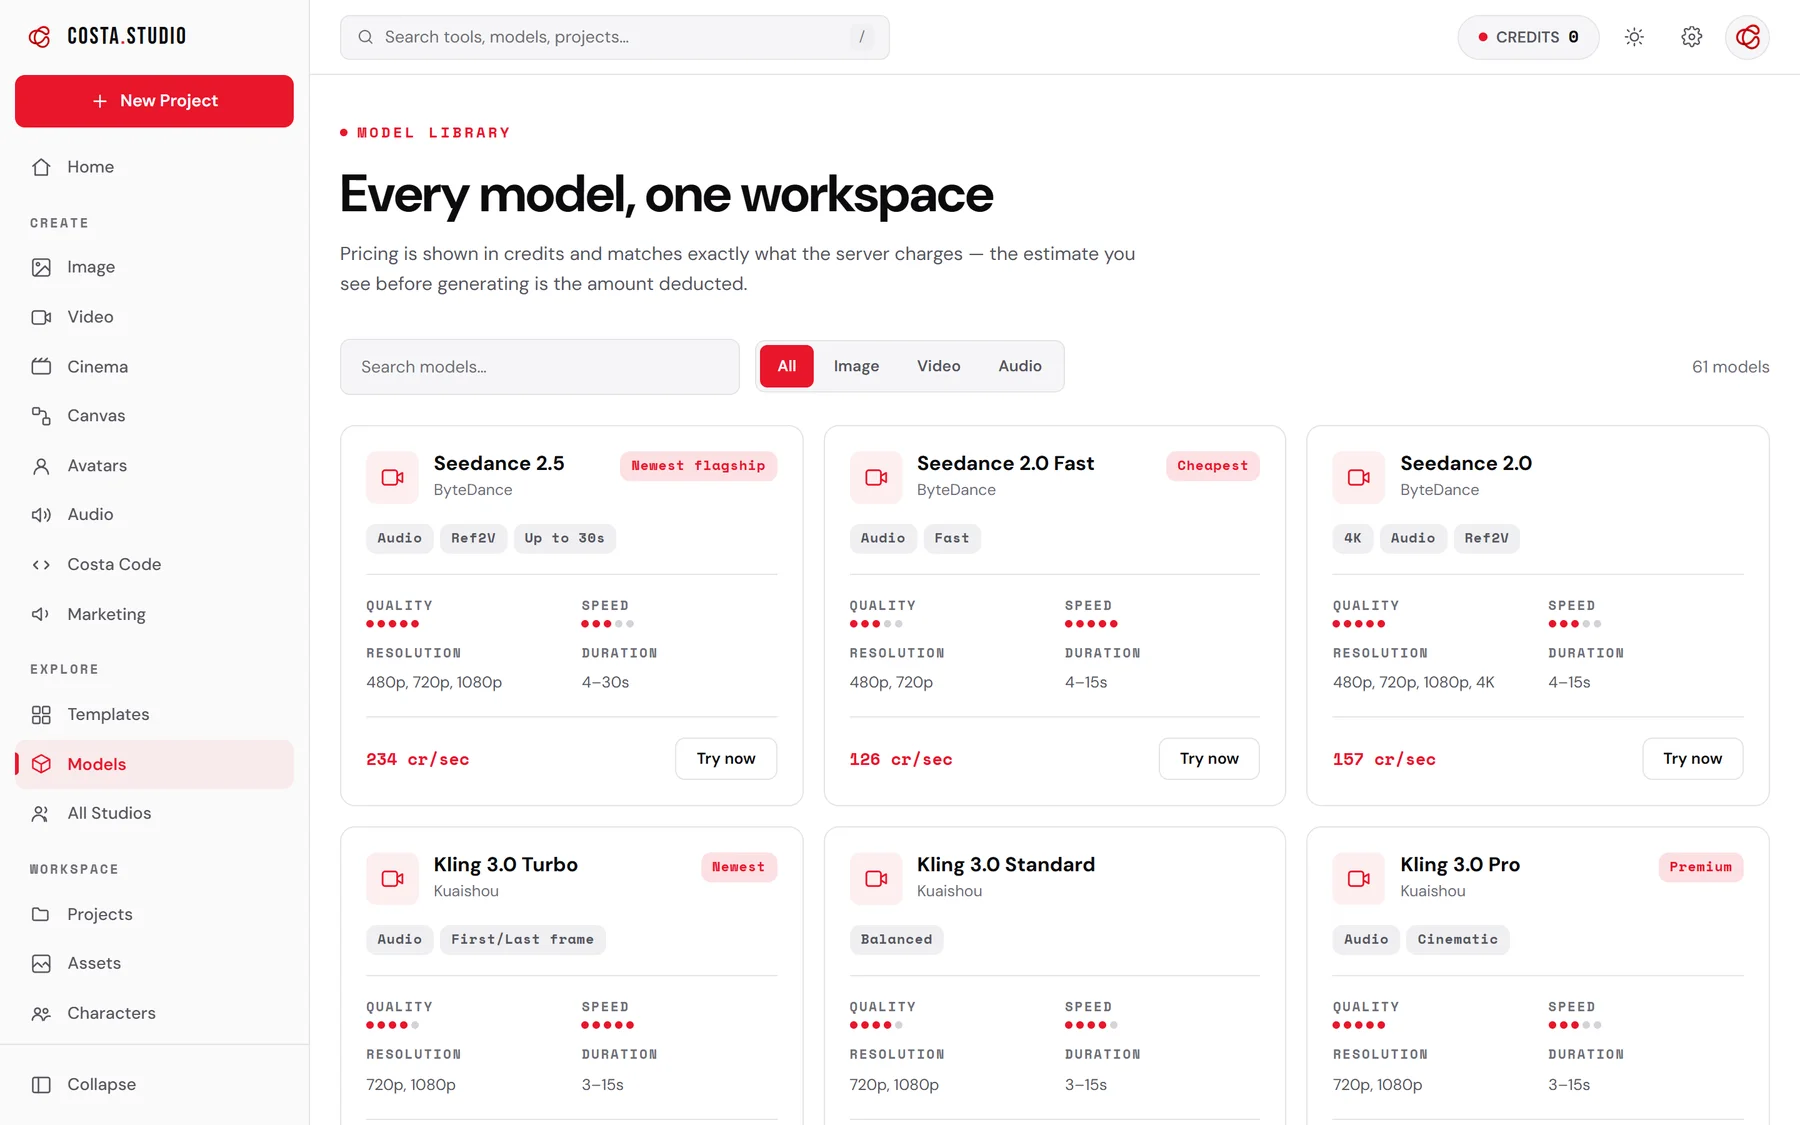The width and height of the screenshot is (1800, 1125).
Task: Click the First/Last frame tag
Action: coord(523,940)
